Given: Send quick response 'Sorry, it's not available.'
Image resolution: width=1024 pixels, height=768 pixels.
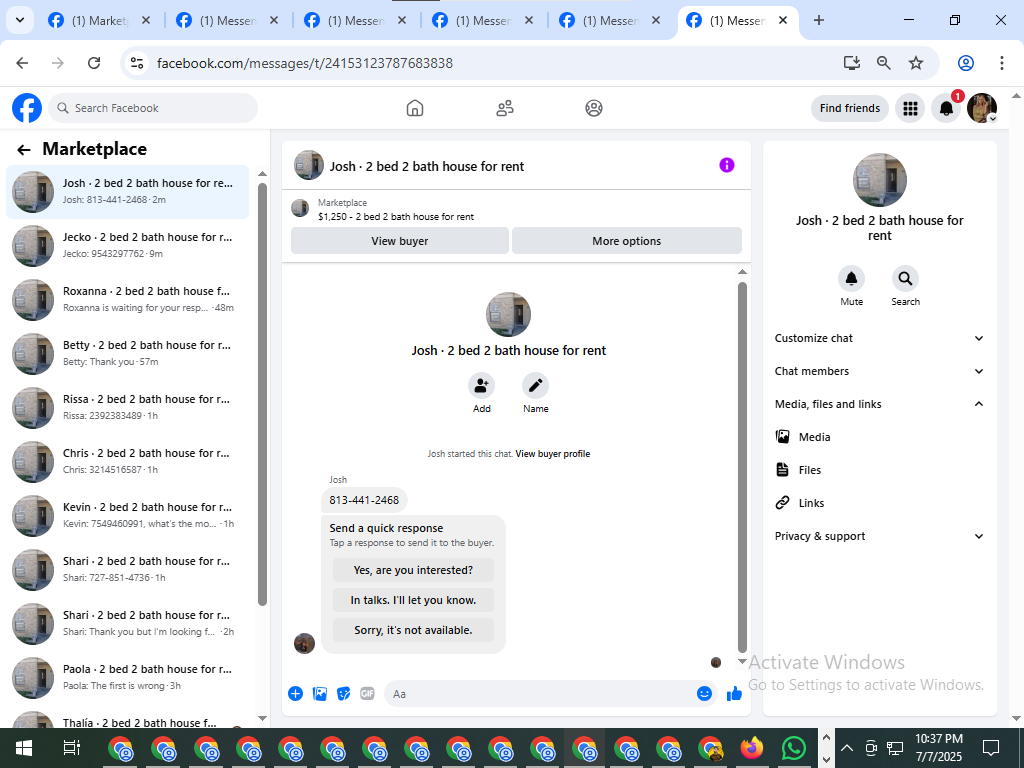Looking at the screenshot, I should pos(413,630).
